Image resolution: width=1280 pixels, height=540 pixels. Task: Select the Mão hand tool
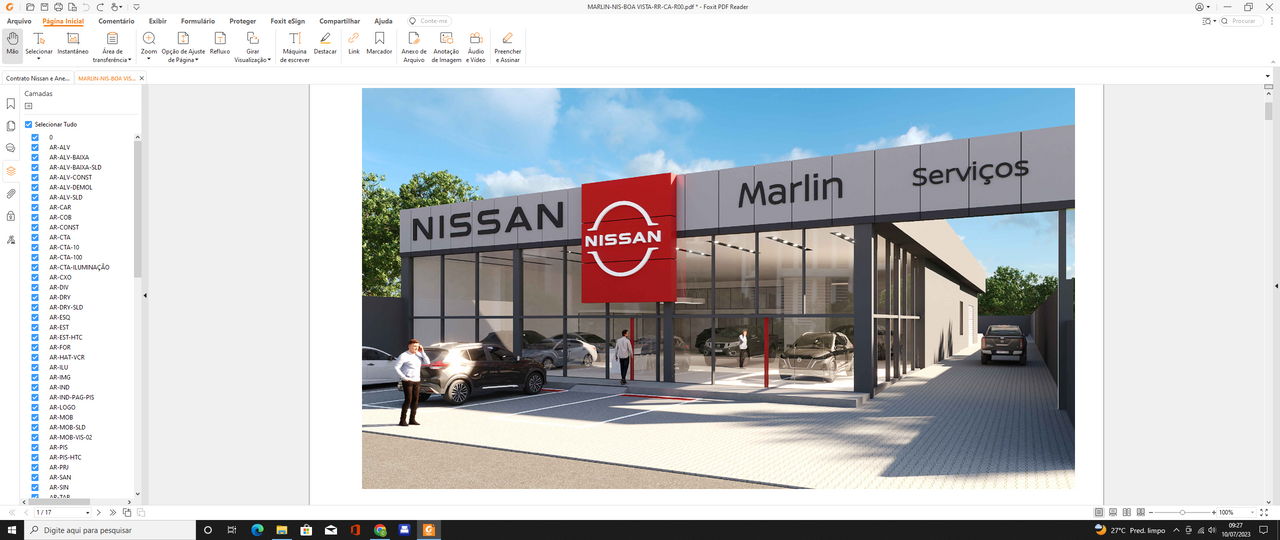click(12, 44)
